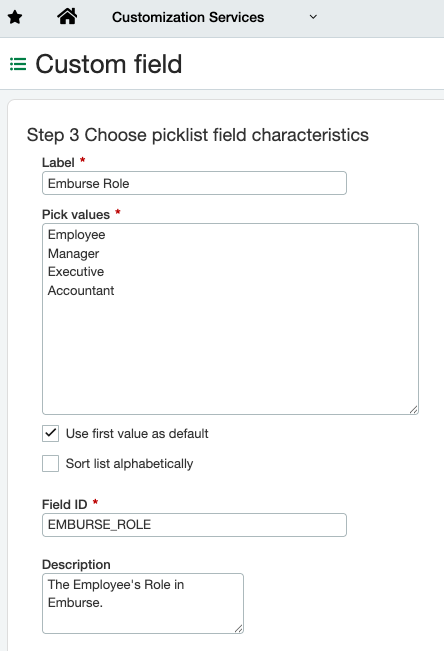Place cursor on the Accountant pick value line
The image size is (444, 651).
pyautogui.click(x=81, y=290)
